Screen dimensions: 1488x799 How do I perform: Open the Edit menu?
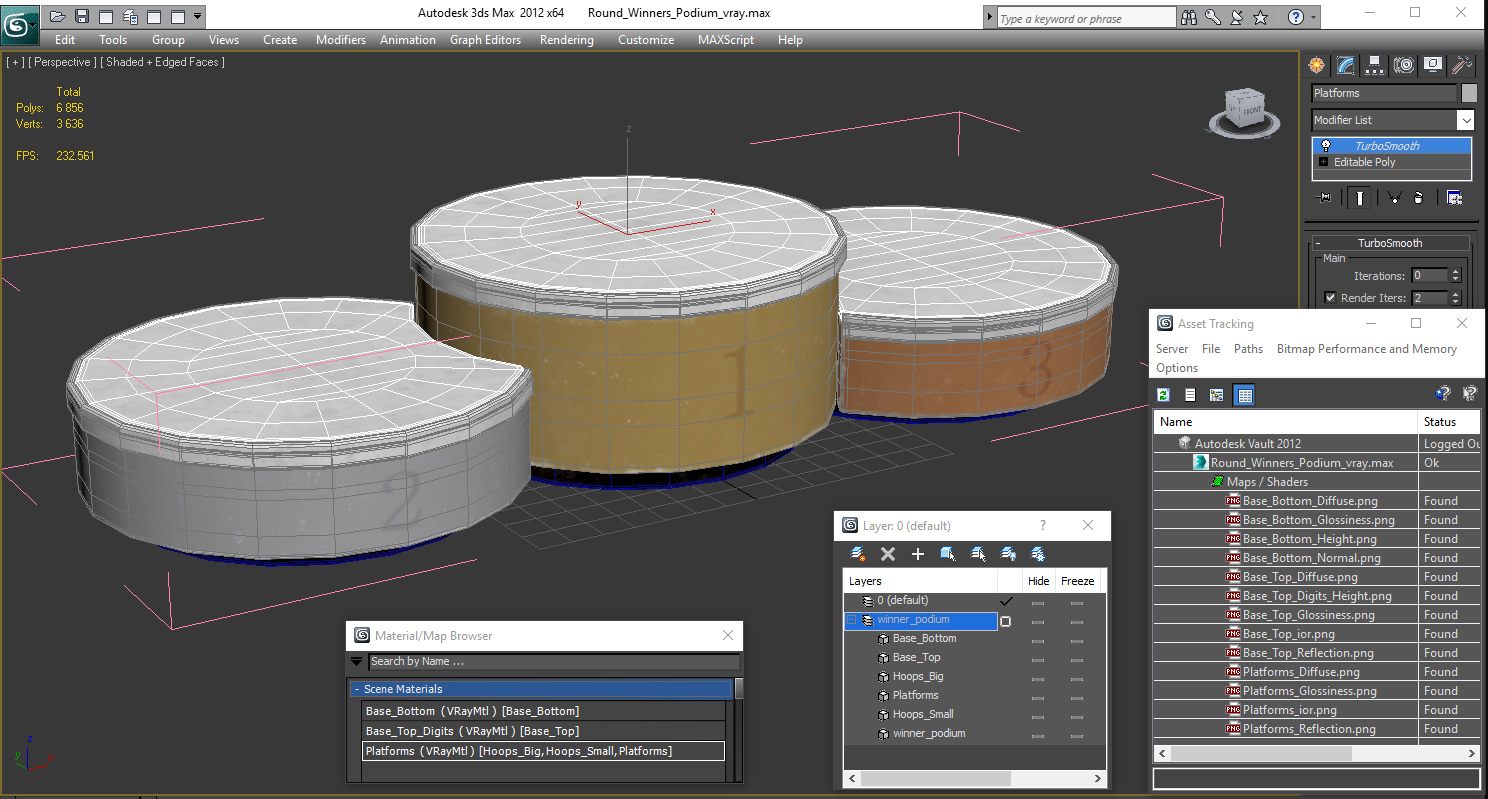pos(65,40)
